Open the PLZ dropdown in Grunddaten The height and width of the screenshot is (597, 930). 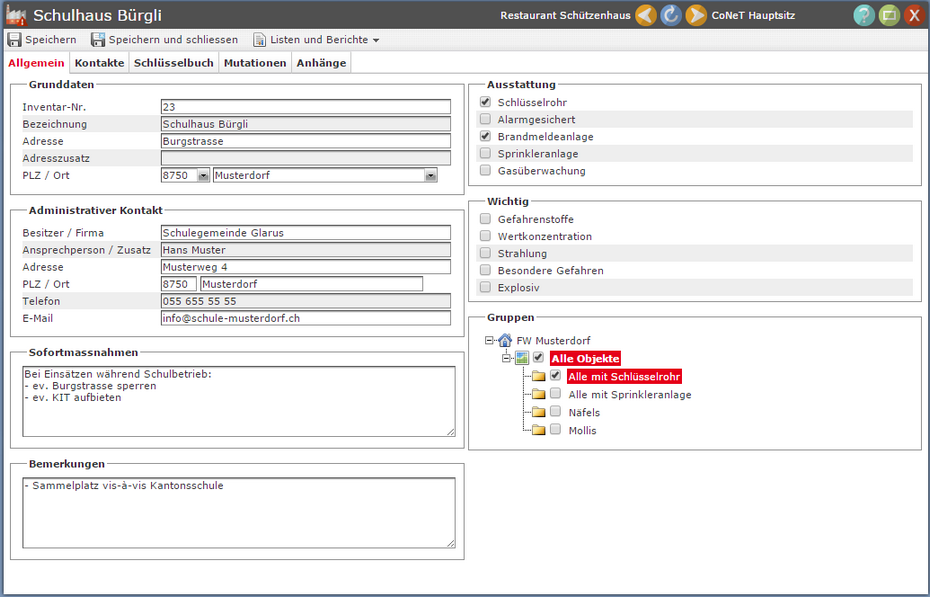point(204,176)
